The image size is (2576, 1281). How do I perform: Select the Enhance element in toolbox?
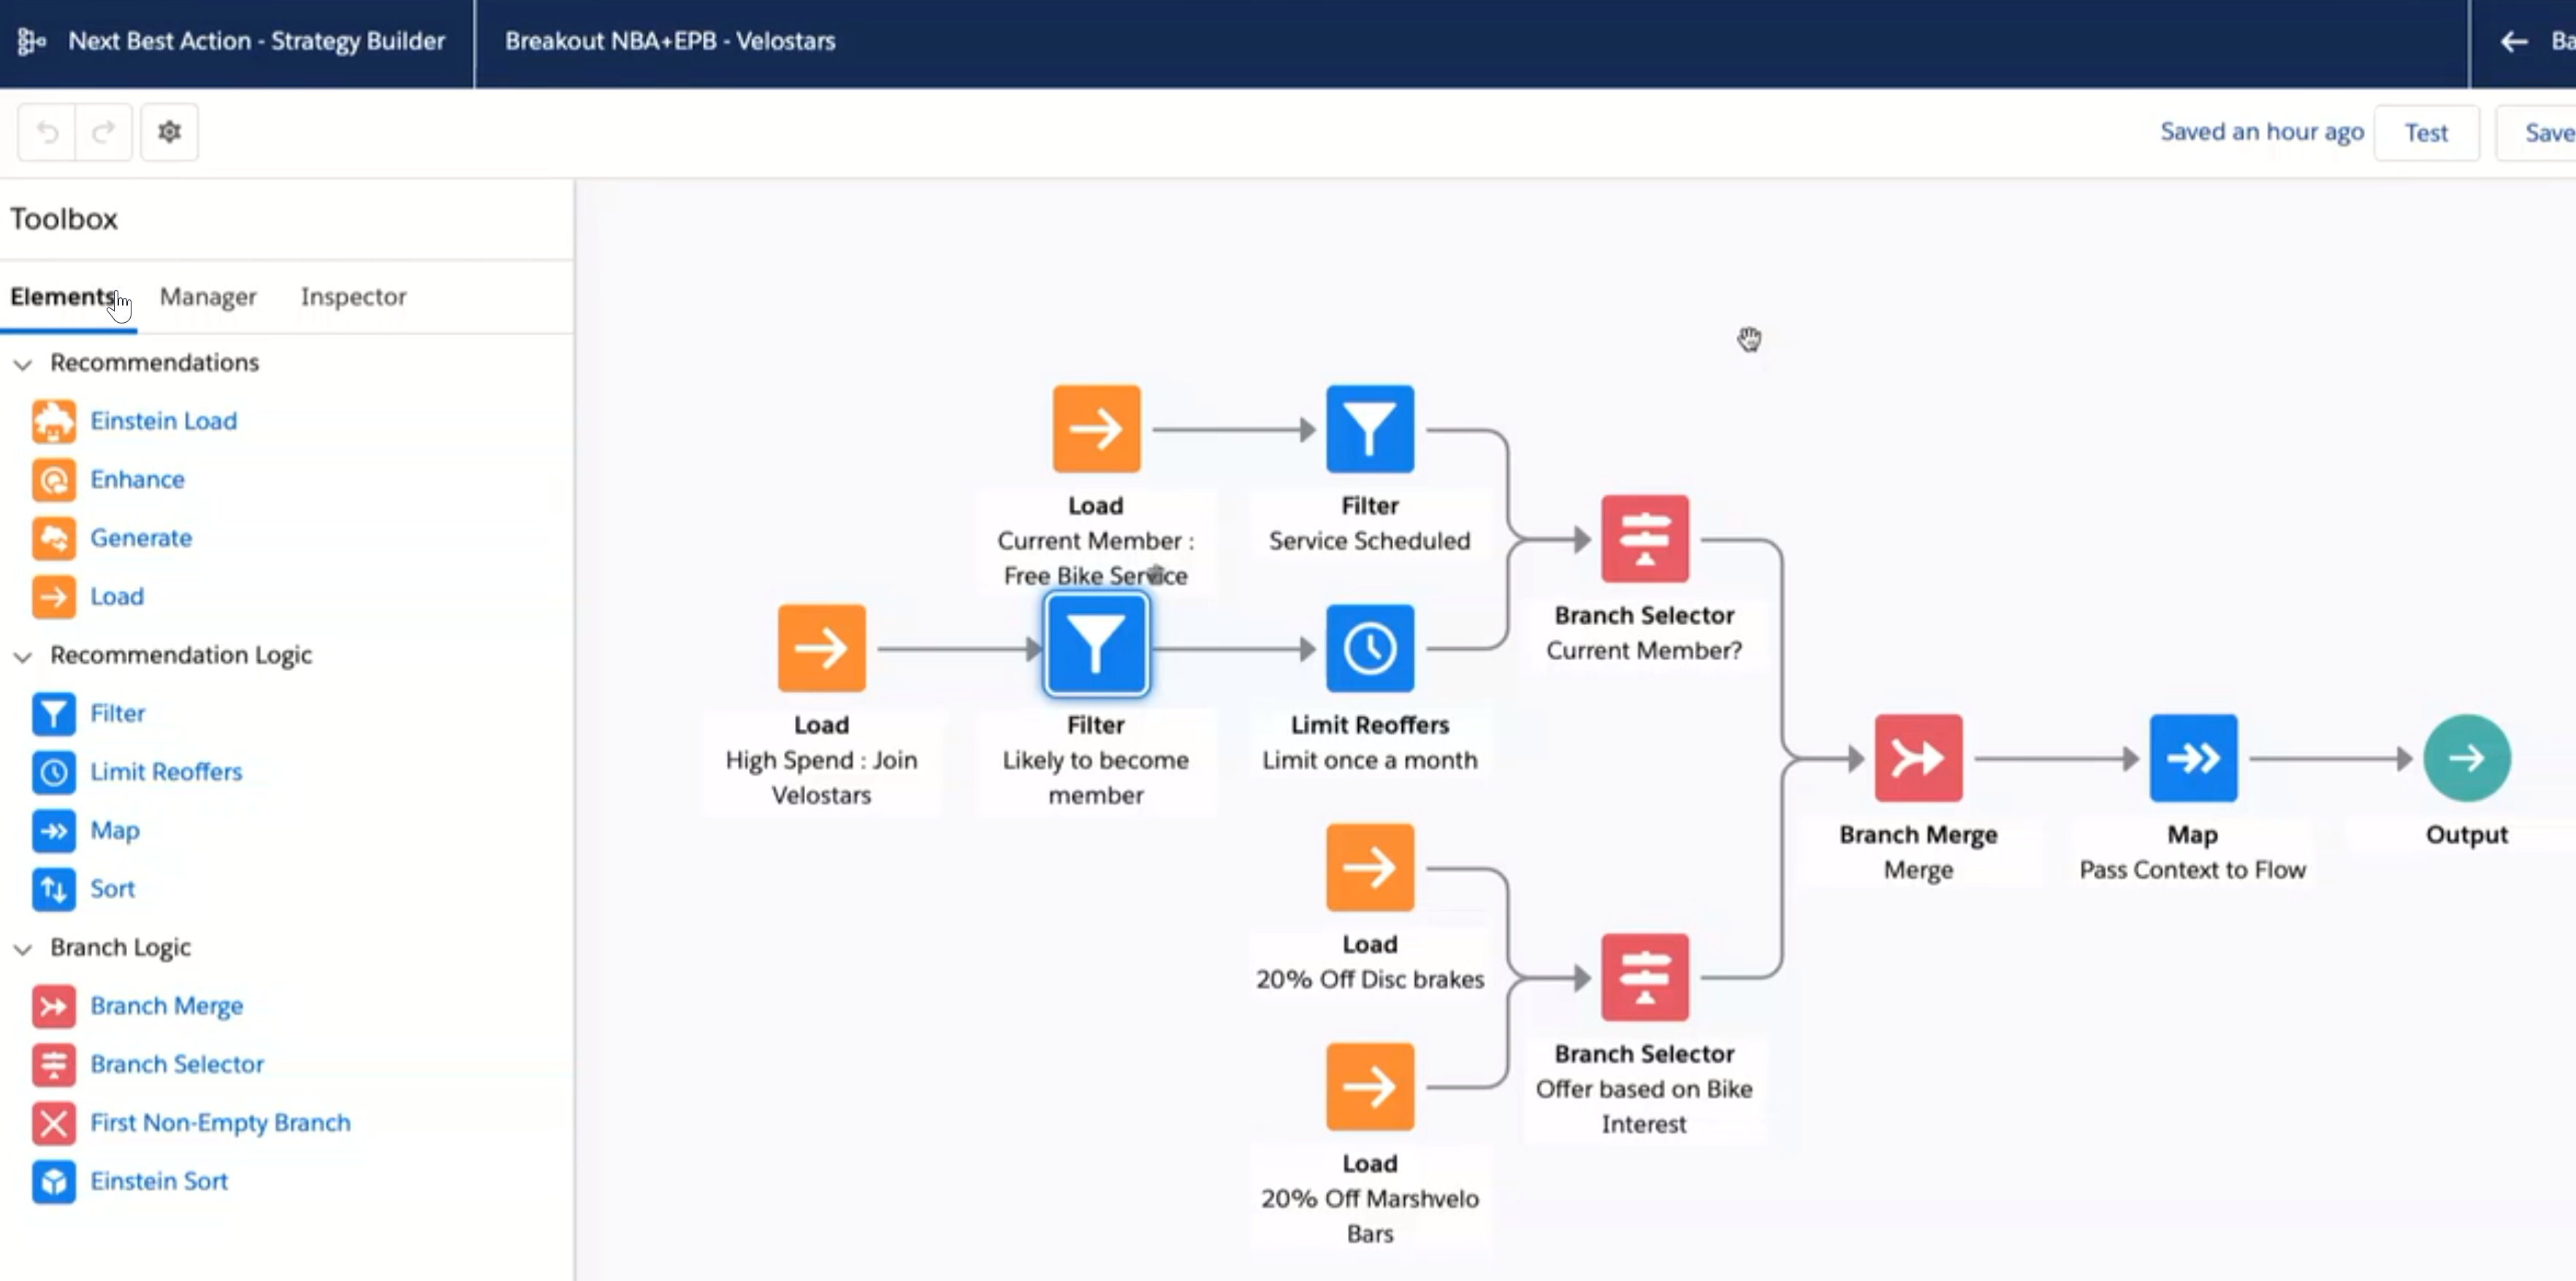point(137,479)
